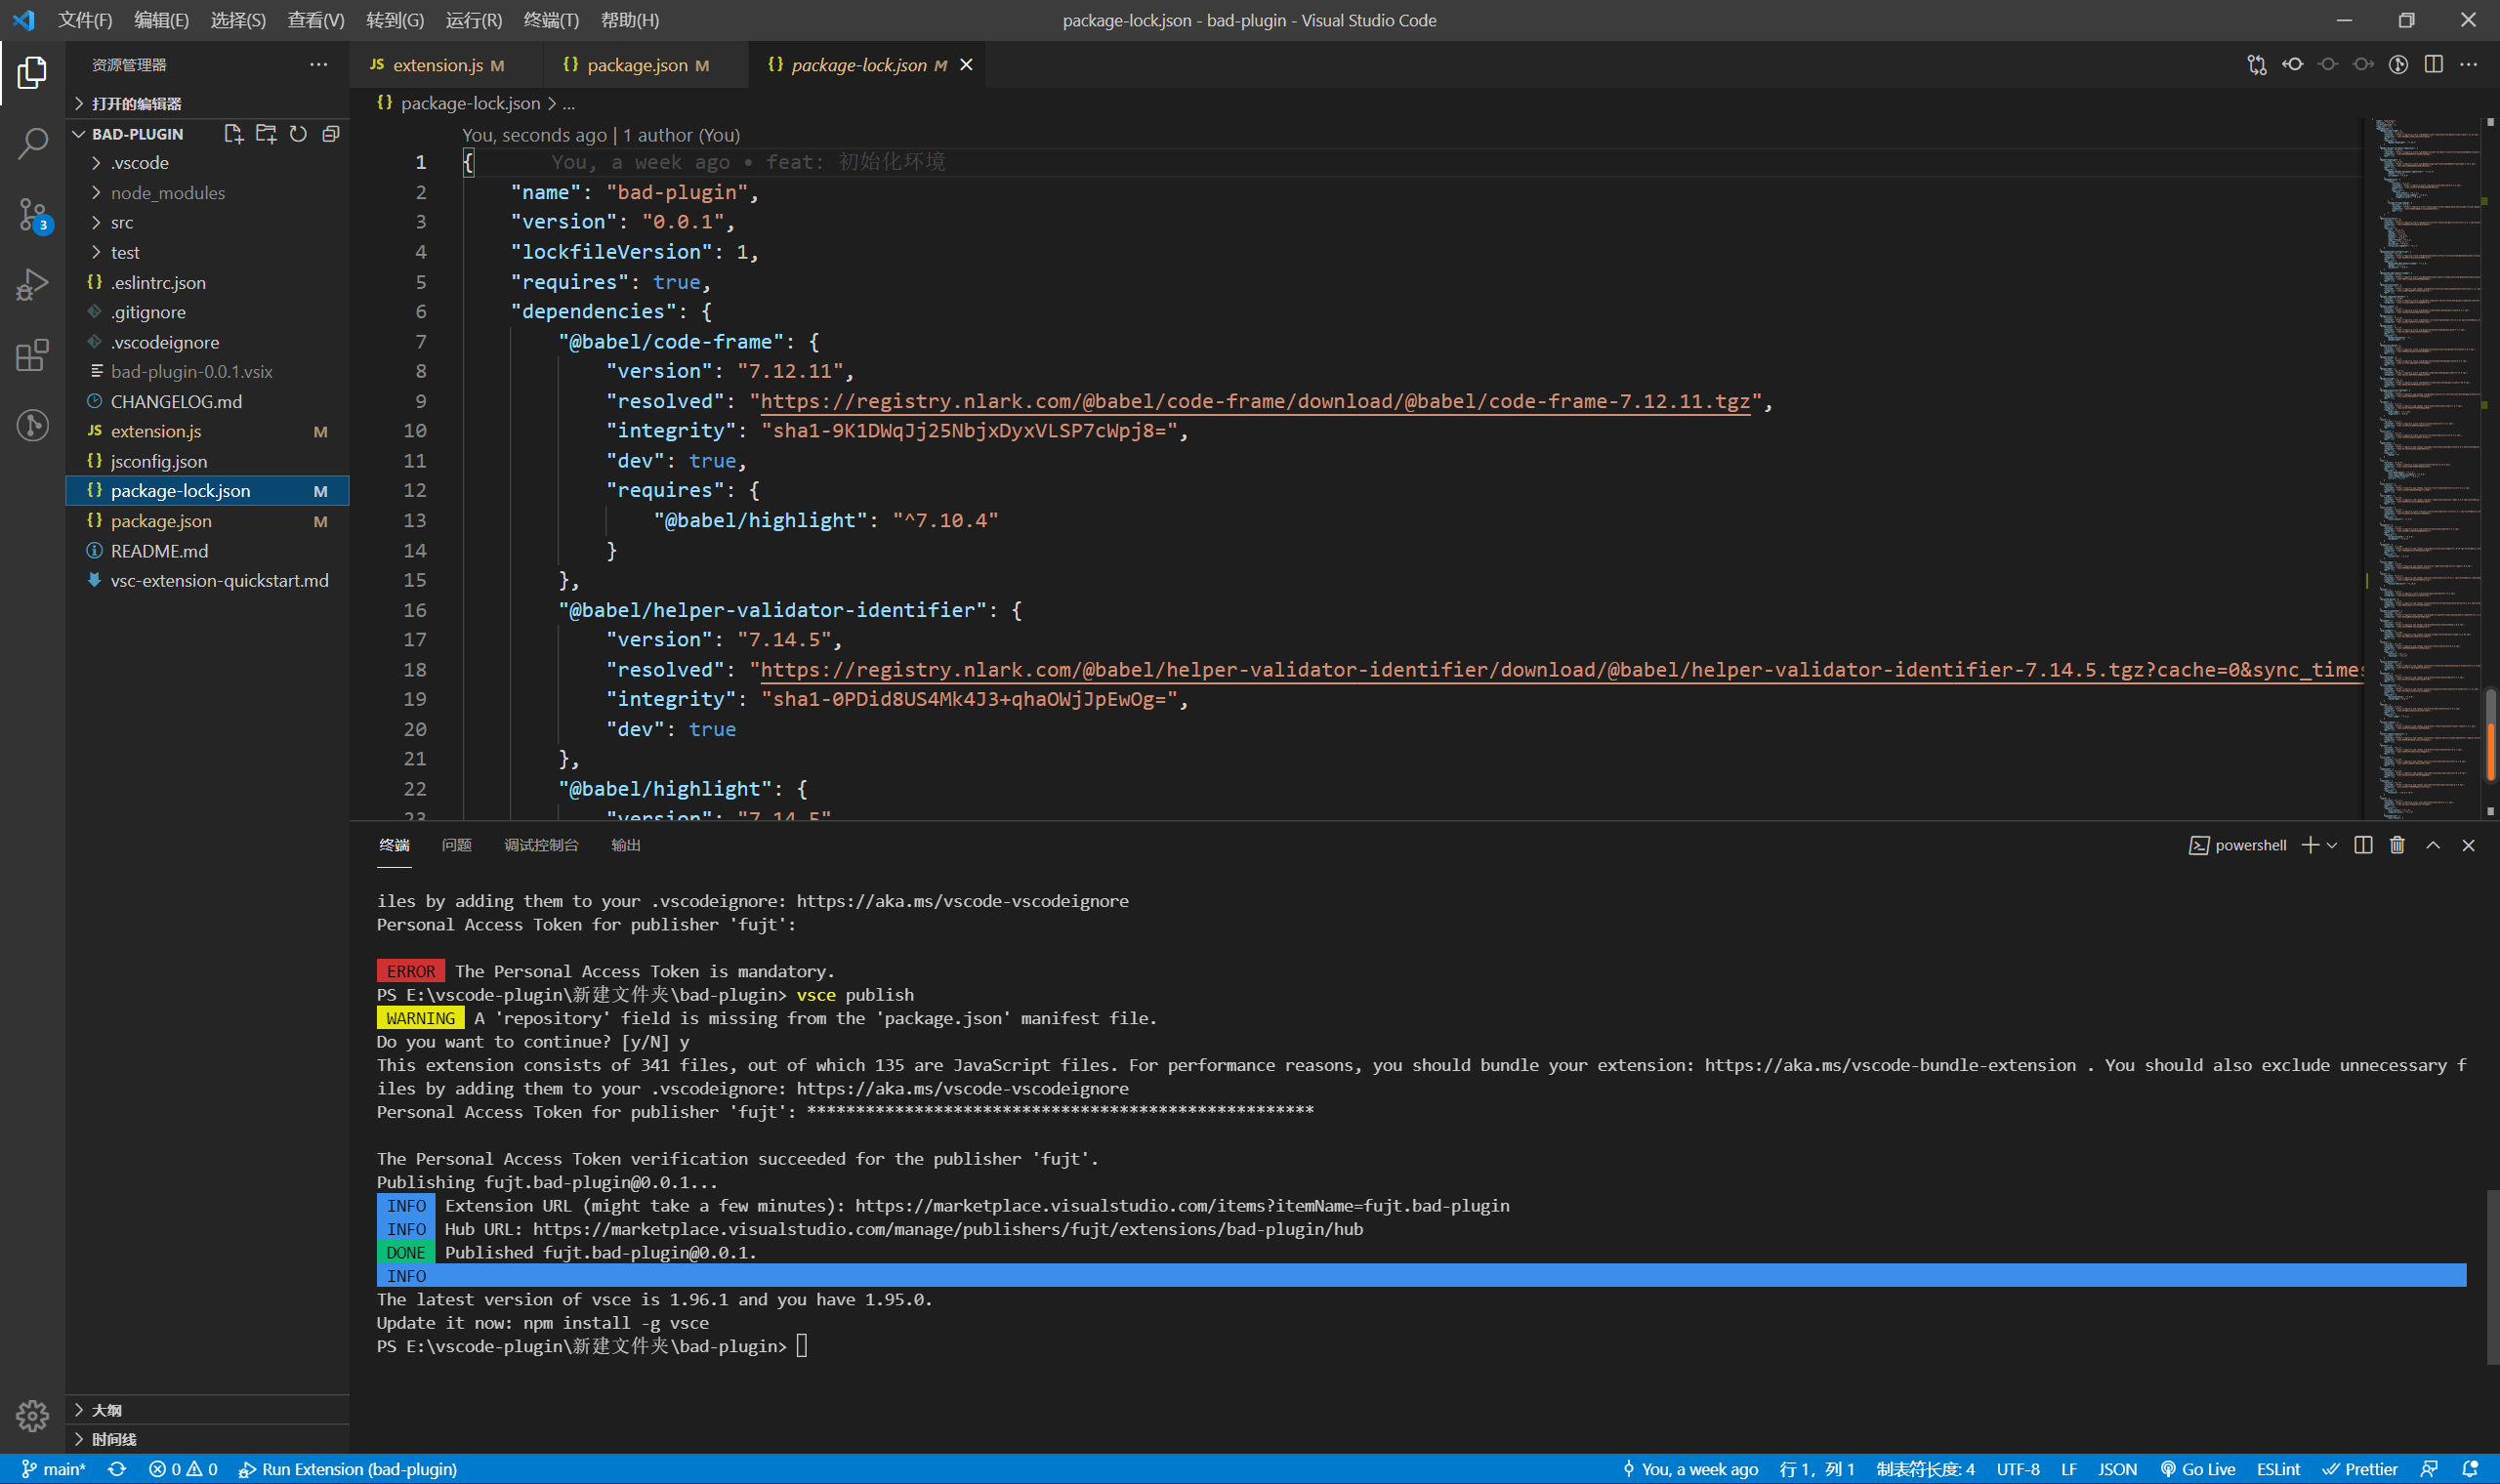The height and width of the screenshot is (1484, 2500).
Task: Kill terminal with the trash icon
Action: (2397, 845)
